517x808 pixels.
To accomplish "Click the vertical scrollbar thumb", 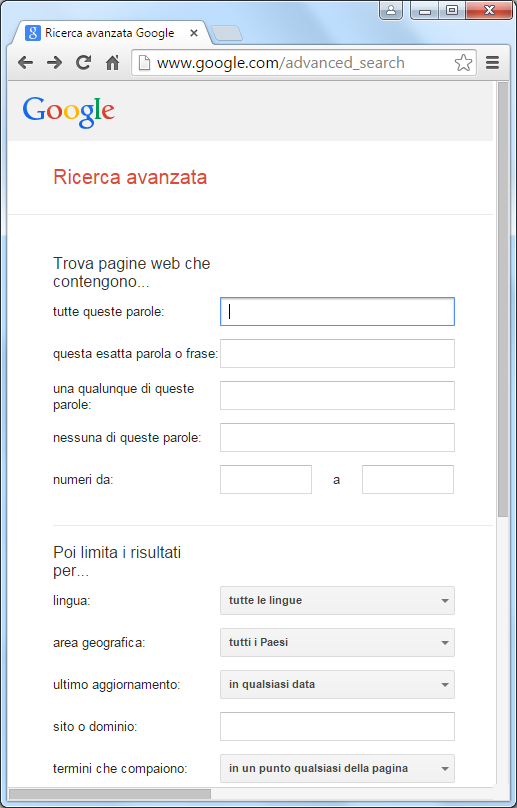I will point(503,299).
